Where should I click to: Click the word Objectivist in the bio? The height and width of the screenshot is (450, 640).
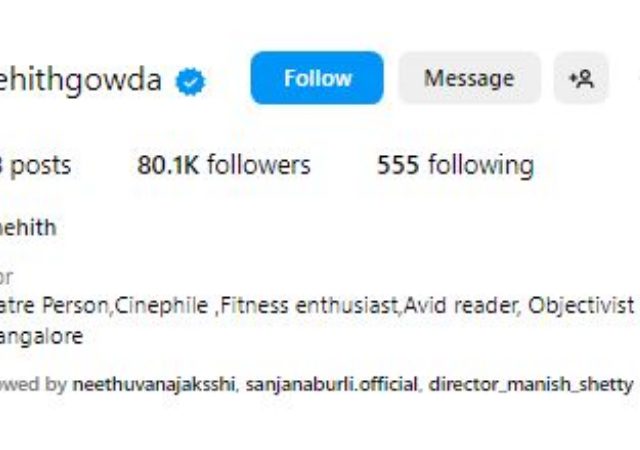coord(581,306)
